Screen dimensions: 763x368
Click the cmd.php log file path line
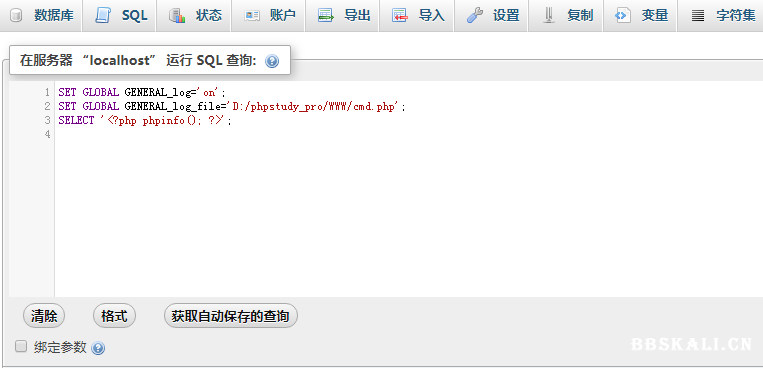pyautogui.click(x=232, y=106)
